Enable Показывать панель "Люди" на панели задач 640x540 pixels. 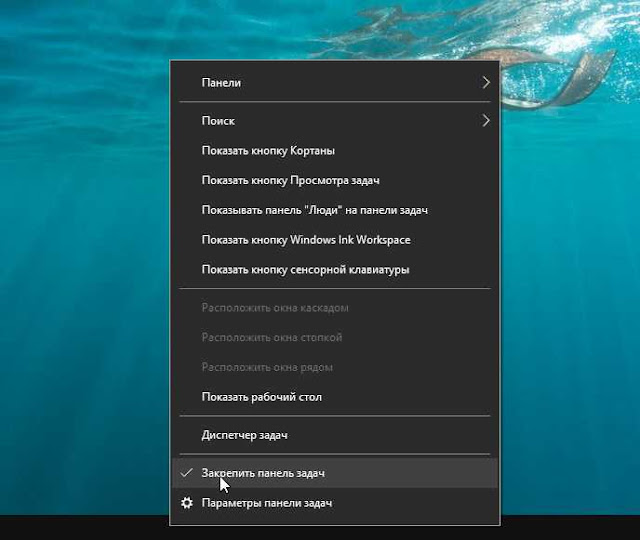pos(334,210)
